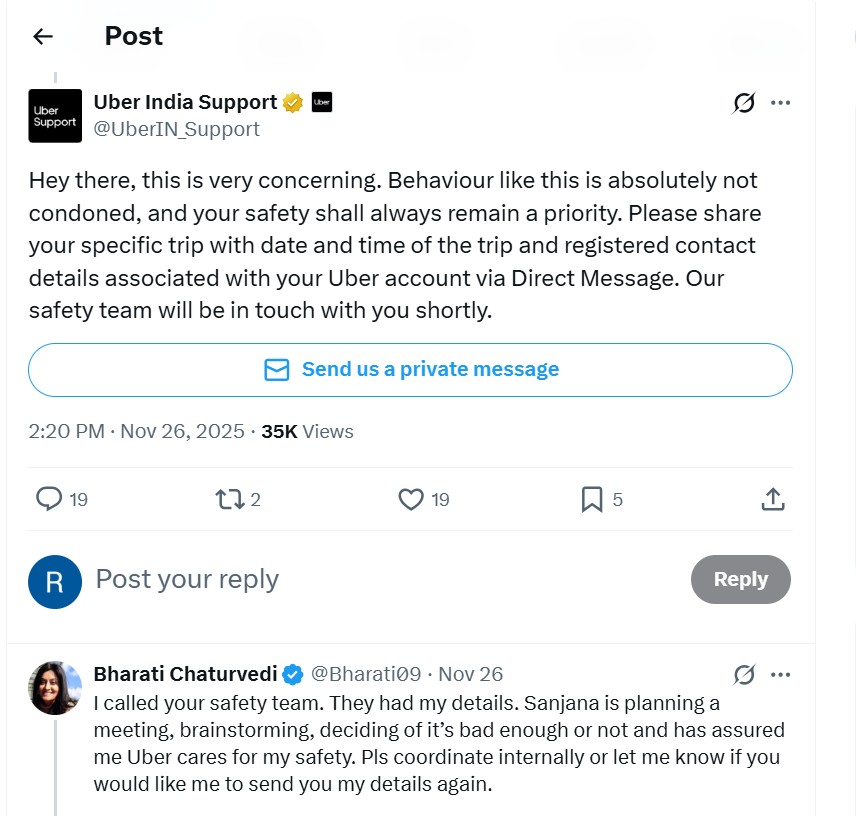Click Uber India Support profile avatar
This screenshot has width=856, height=816.
click(x=55, y=116)
